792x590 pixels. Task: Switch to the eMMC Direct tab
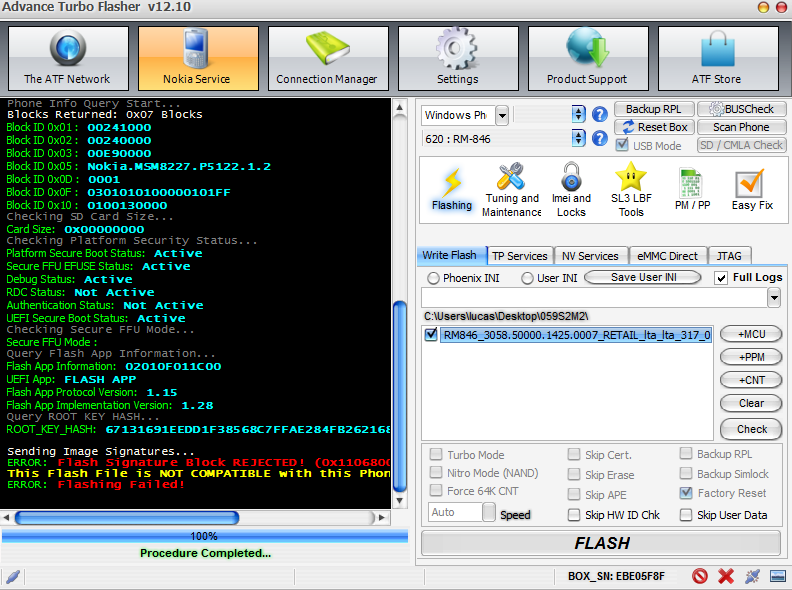(667, 256)
